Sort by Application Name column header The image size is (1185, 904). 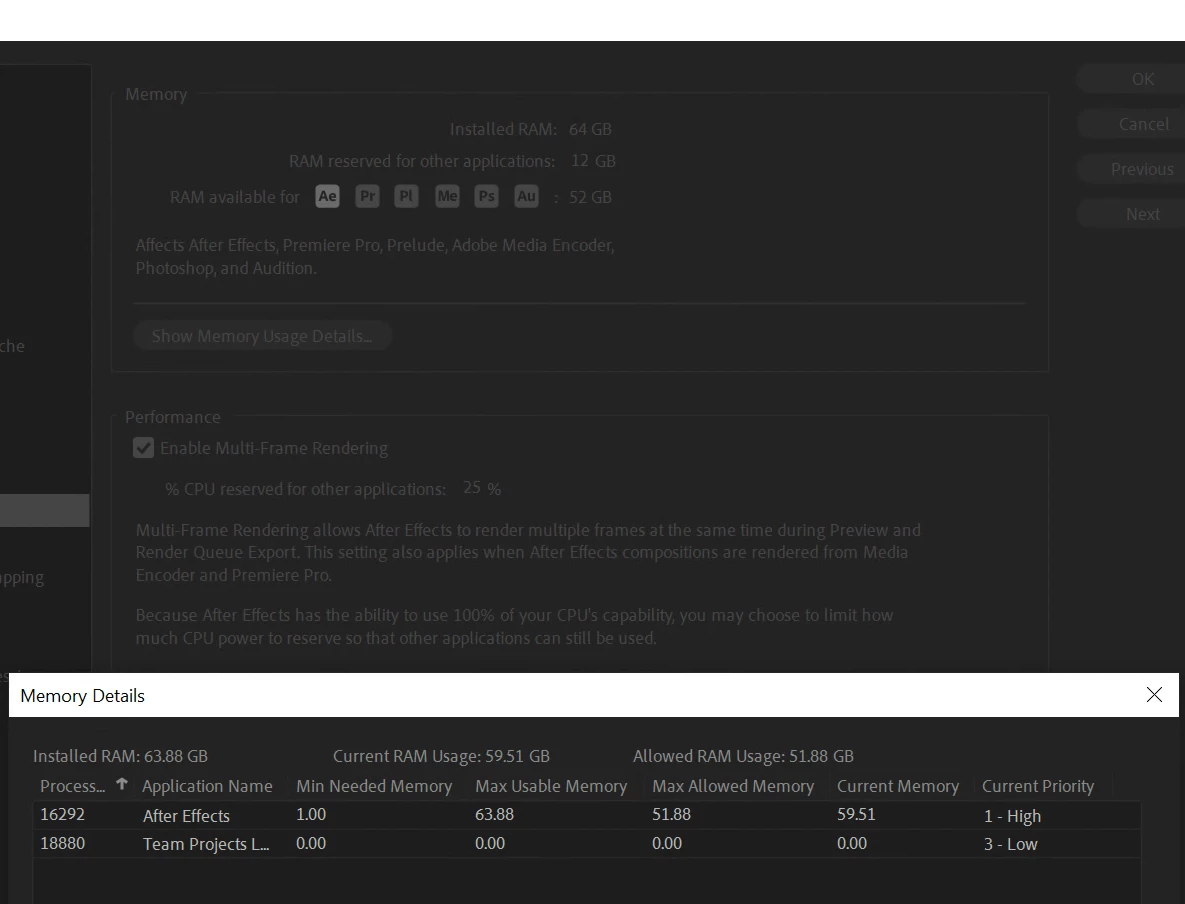click(x=207, y=786)
